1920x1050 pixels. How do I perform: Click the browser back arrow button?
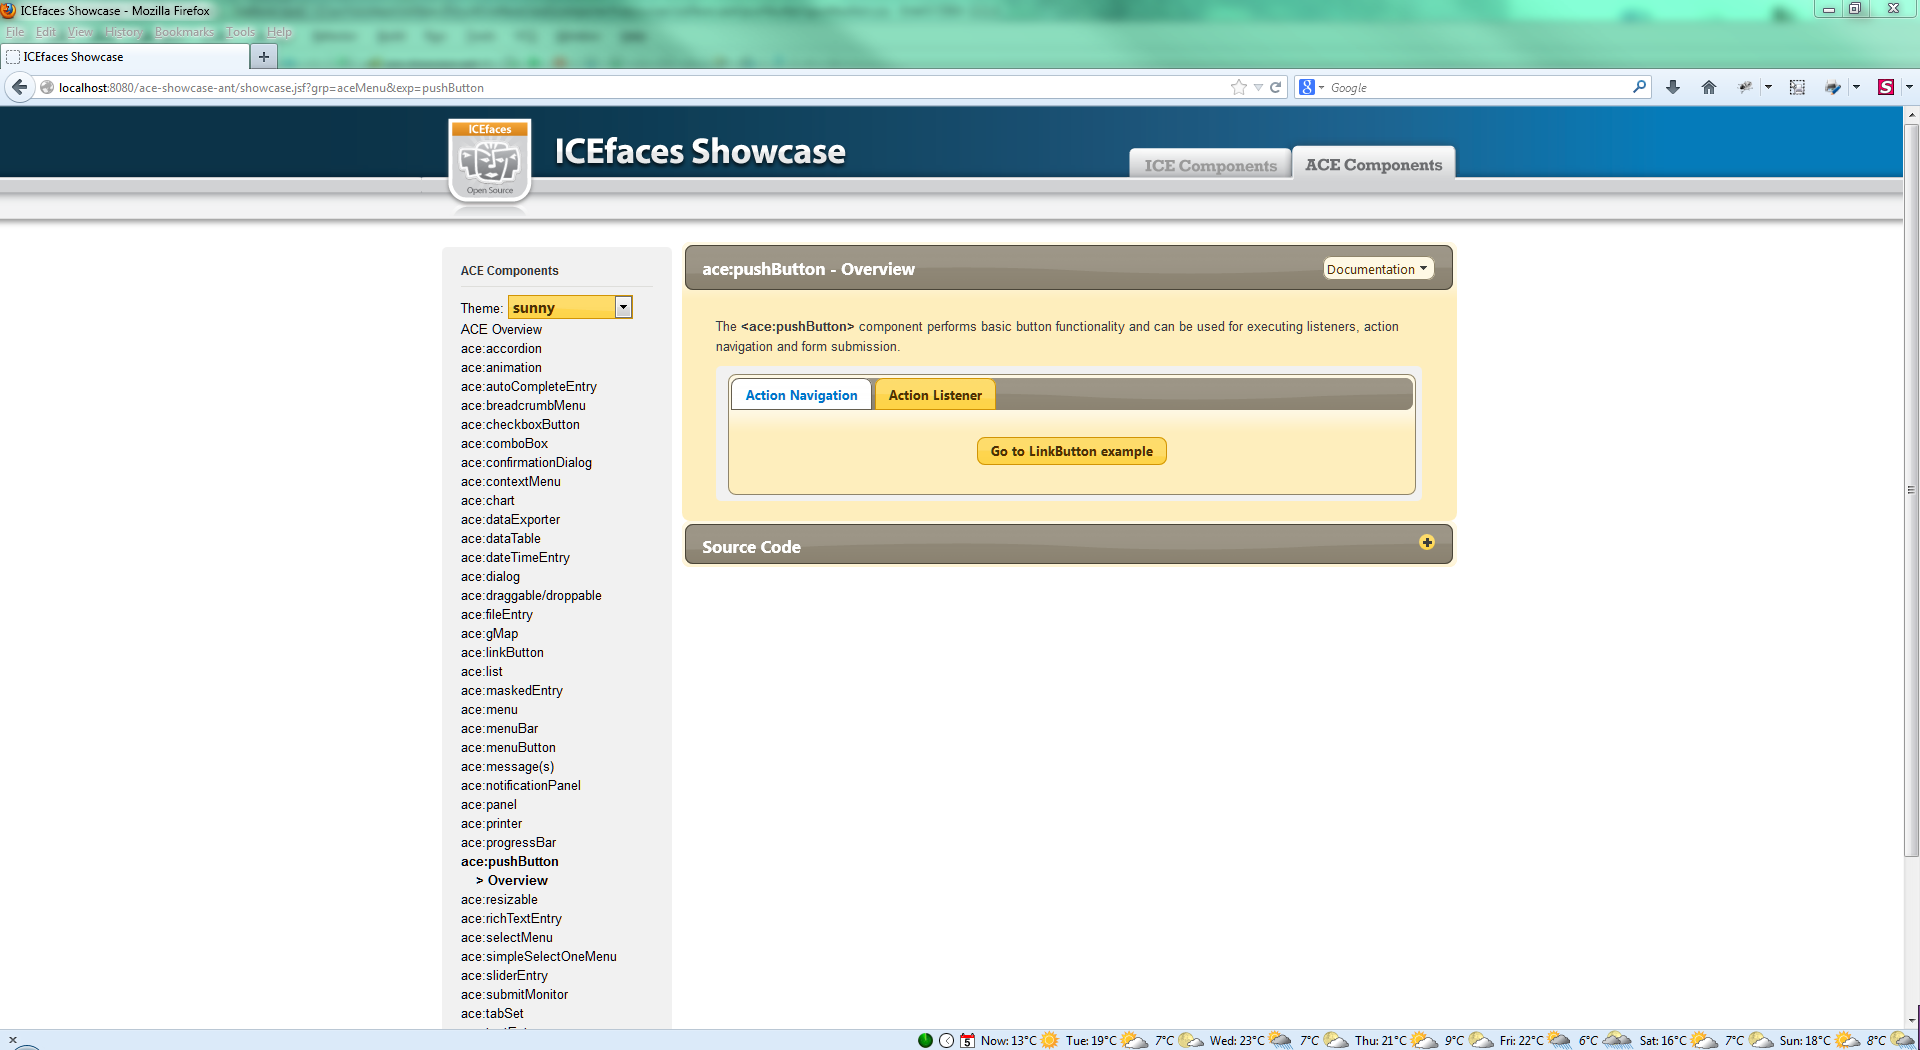[x=20, y=87]
